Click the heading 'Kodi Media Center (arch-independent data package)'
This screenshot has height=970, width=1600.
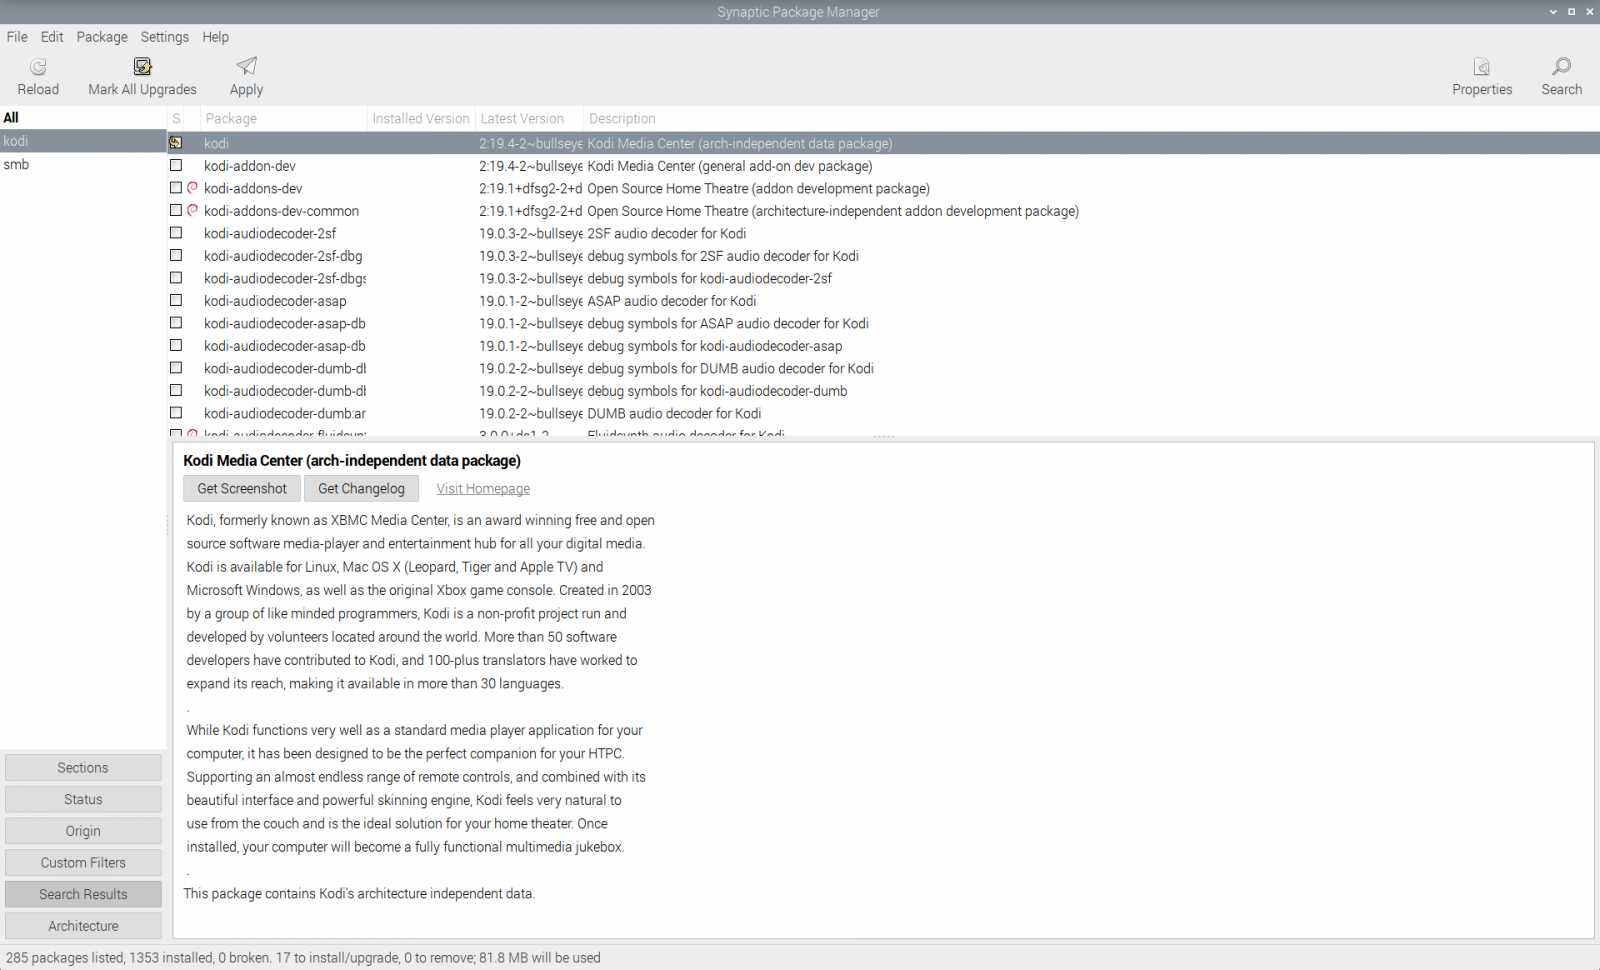tap(352, 460)
